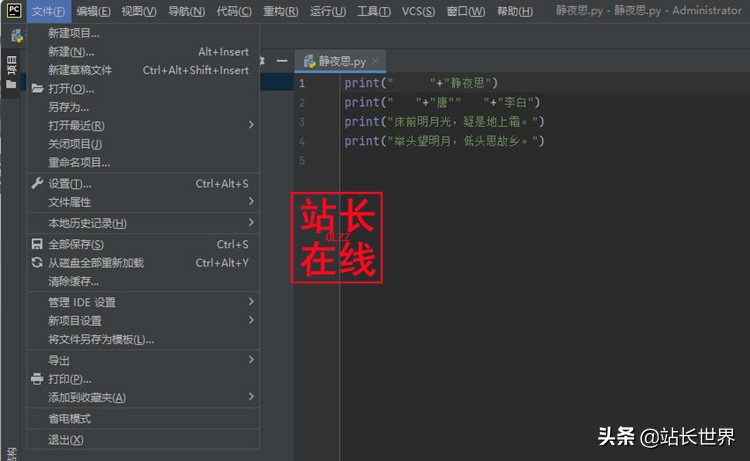Expand the 本地历史记录 submenu arrow

(251, 222)
